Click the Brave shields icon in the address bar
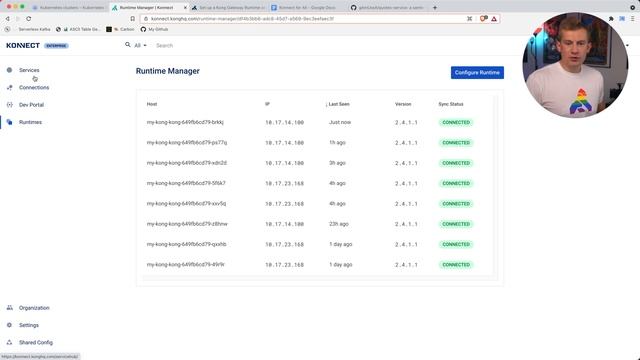This screenshot has height=360, width=640. [x=483, y=19]
